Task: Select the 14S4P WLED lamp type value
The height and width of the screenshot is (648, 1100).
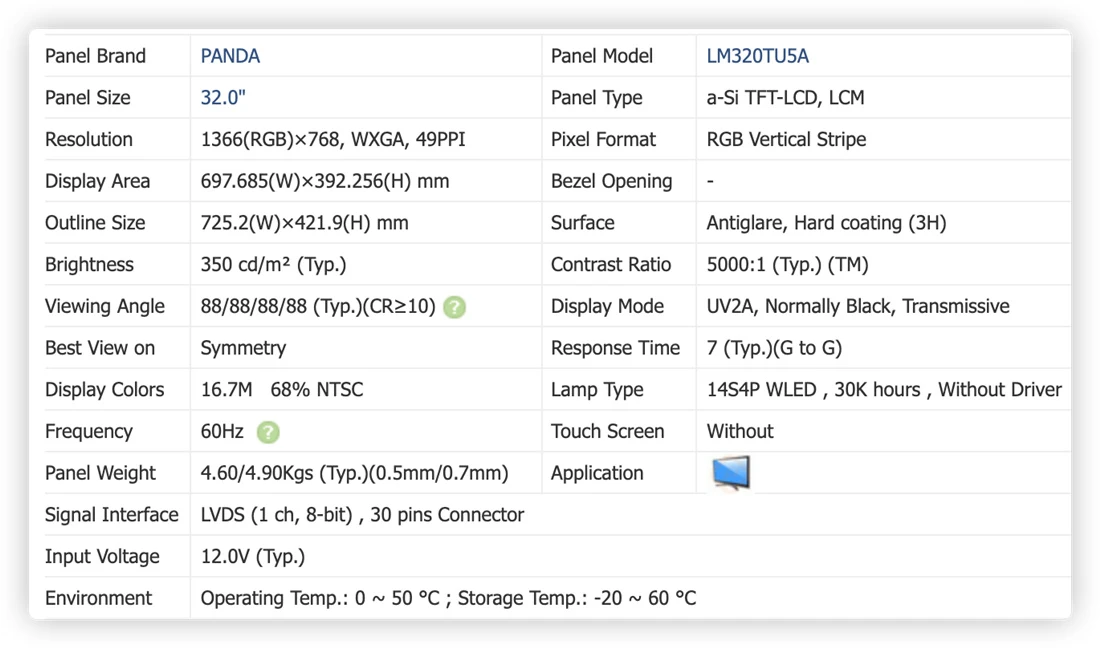Action: [884, 390]
